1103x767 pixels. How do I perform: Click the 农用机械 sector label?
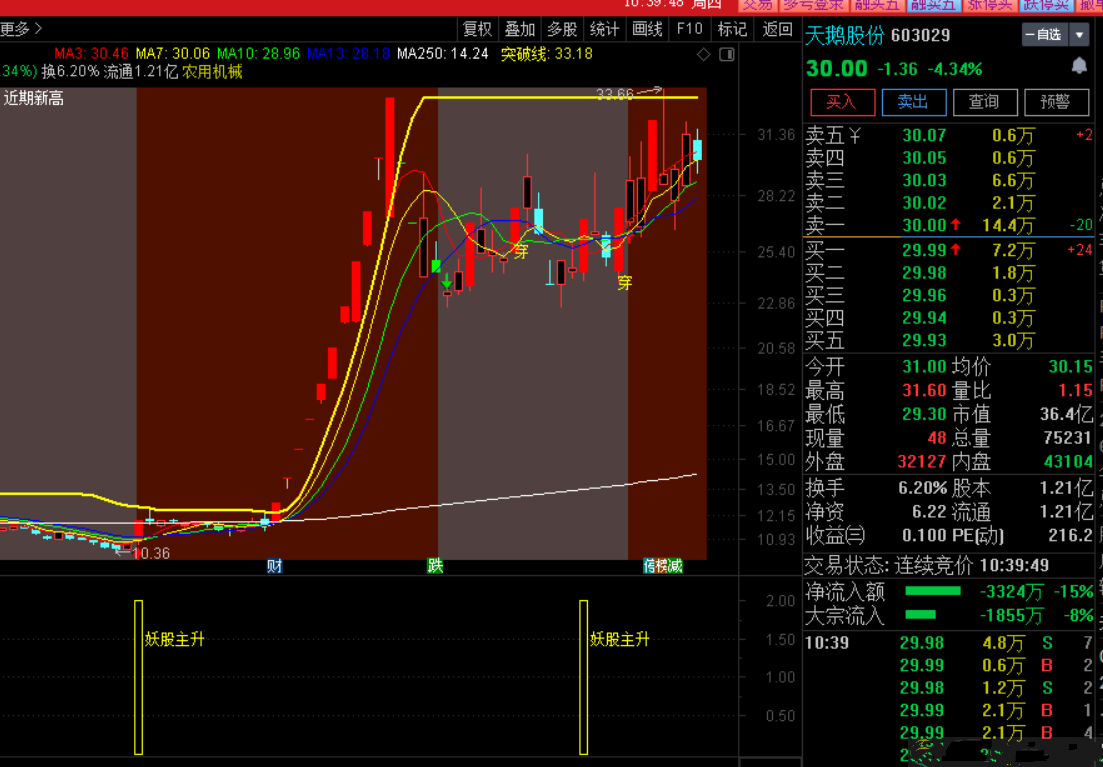click(212, 72)
